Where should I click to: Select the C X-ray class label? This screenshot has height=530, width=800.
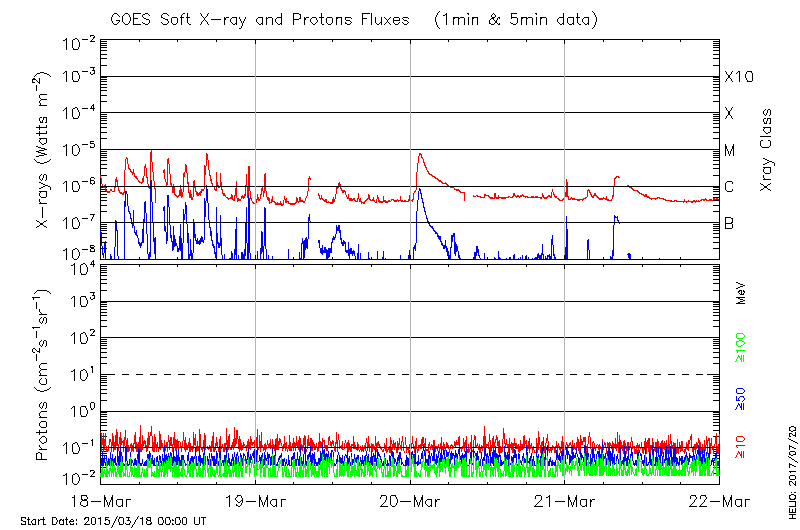click(730, 188)
